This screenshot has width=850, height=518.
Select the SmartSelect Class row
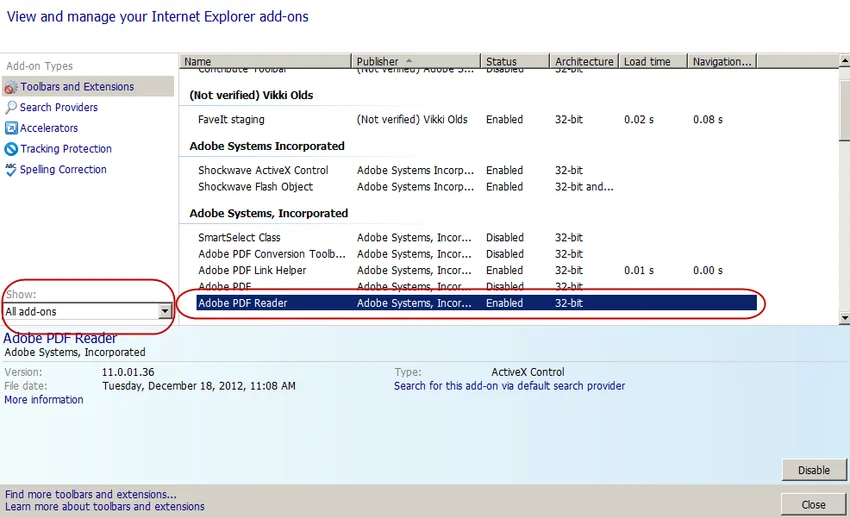477,237
